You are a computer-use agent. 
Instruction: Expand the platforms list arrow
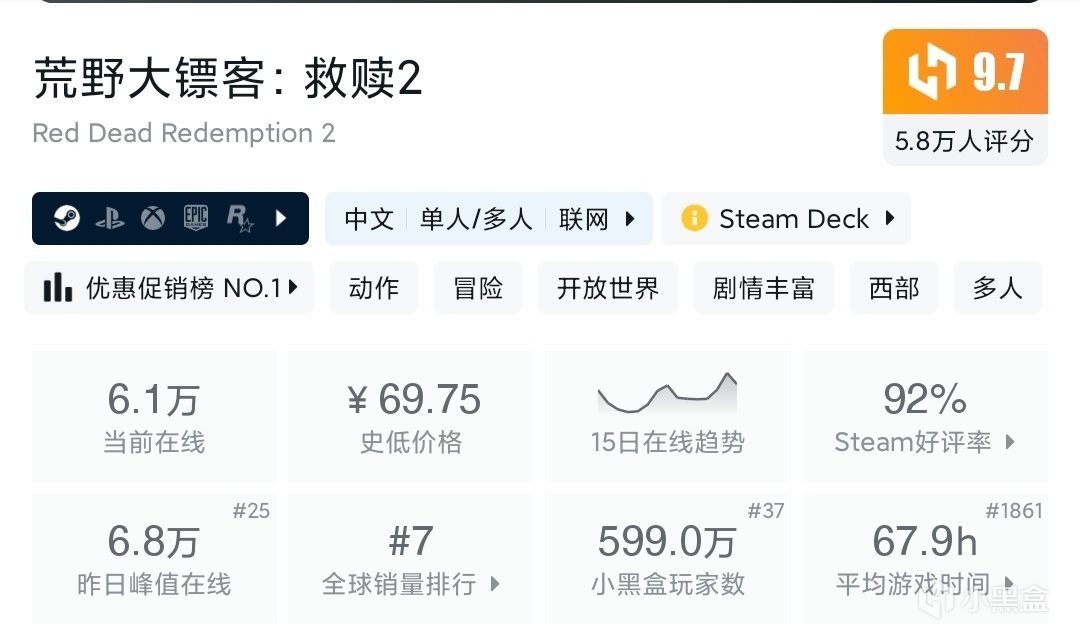(x=281, y=218)
